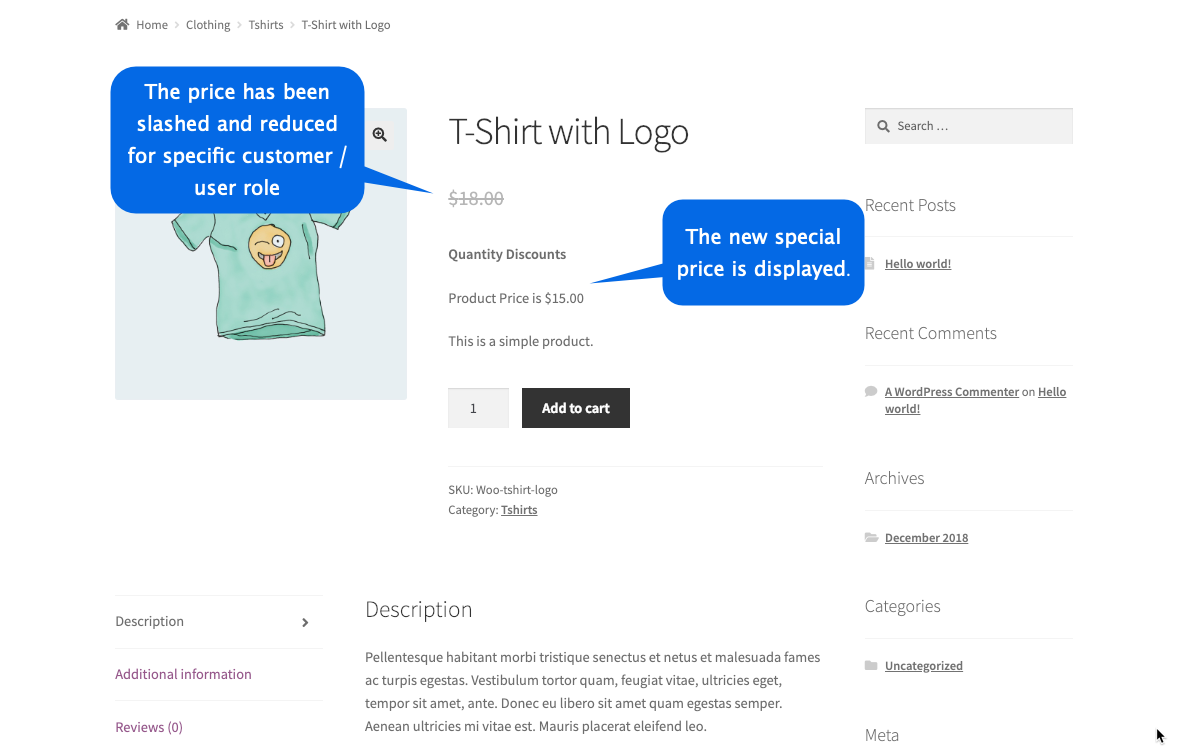Open the Clothing breadcrumb link
The height and width of the screenshot is (751, 1193).
click(208, 25)
